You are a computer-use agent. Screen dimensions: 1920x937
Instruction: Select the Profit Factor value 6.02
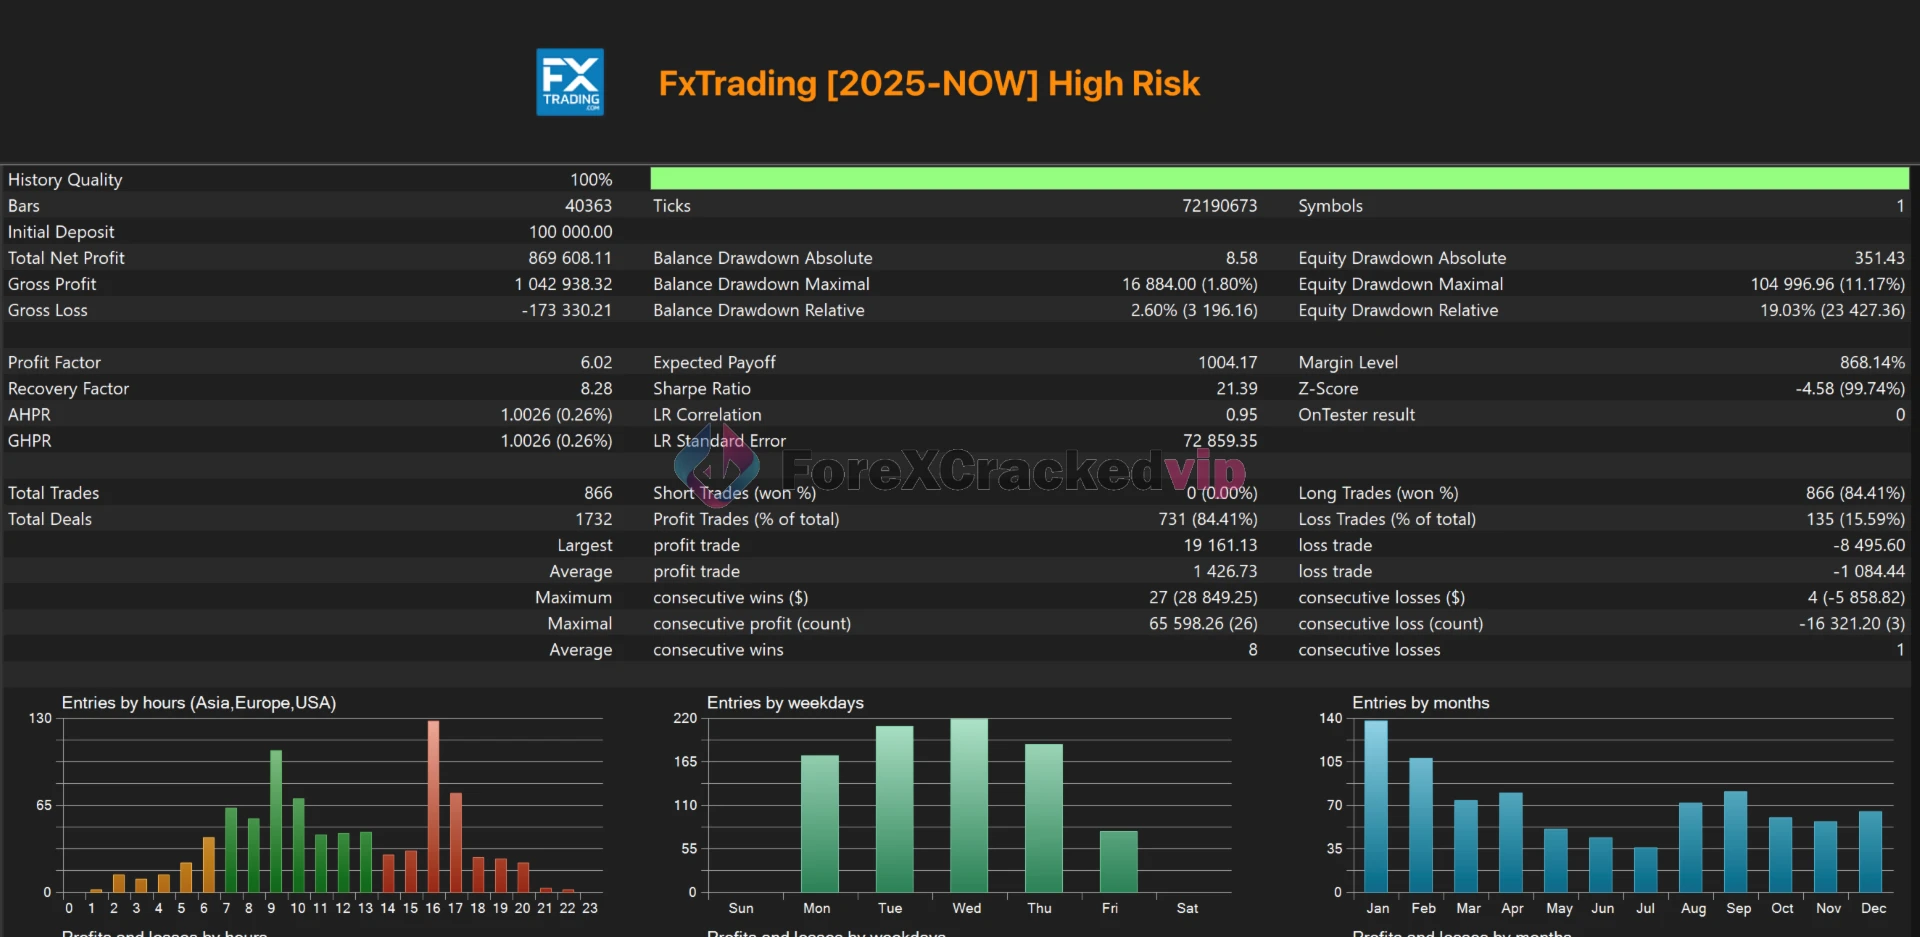pyautogui.click(x=595, y=362)
